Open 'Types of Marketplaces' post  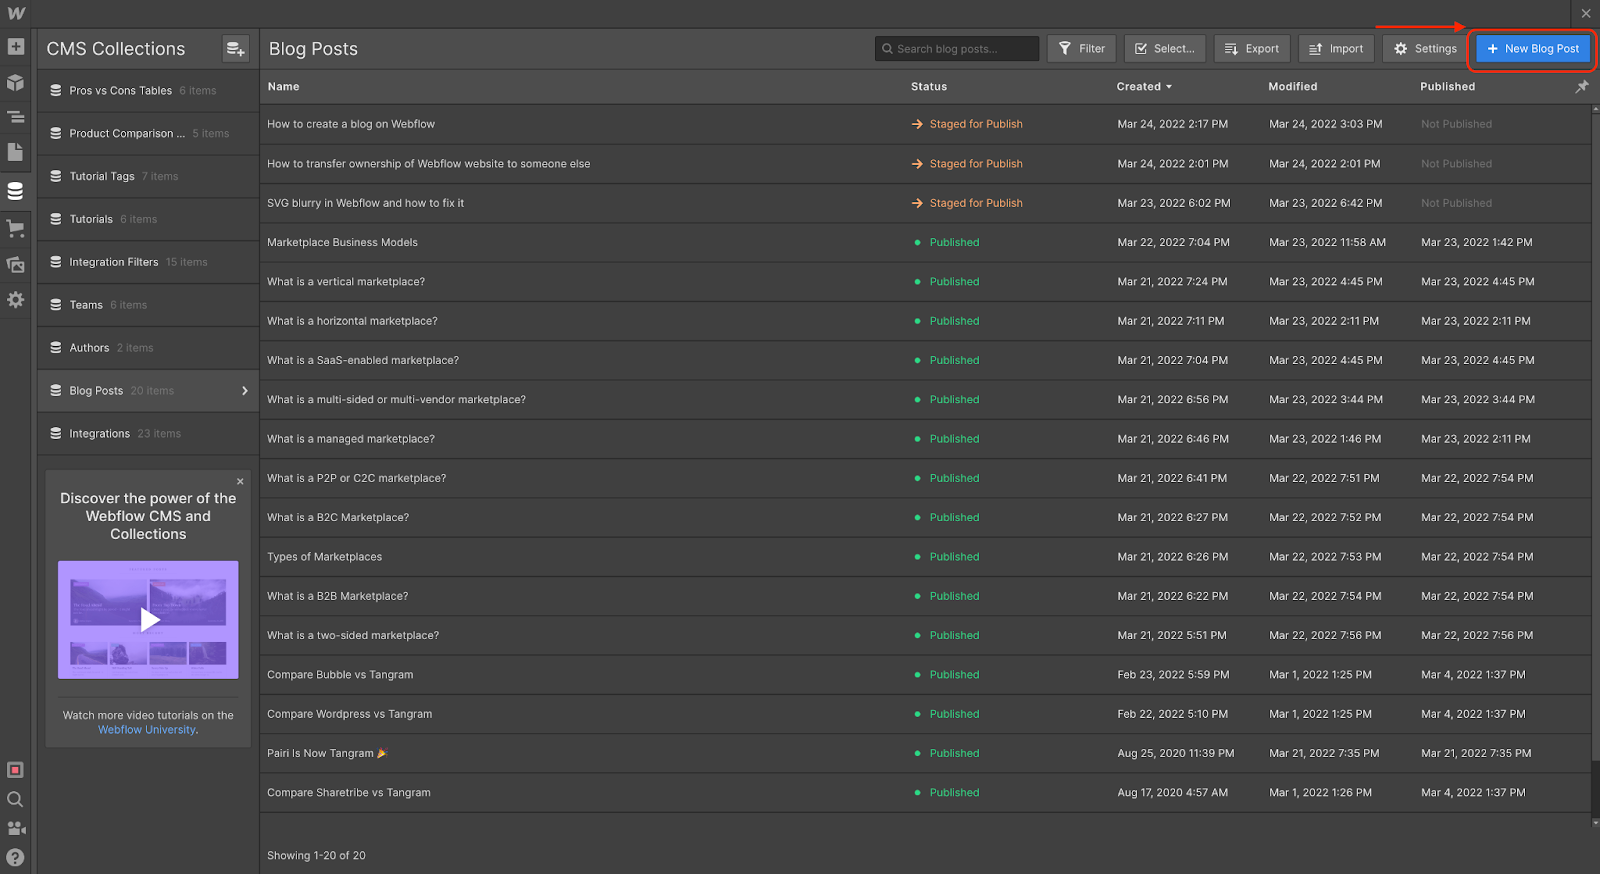(x=324, y=557)
